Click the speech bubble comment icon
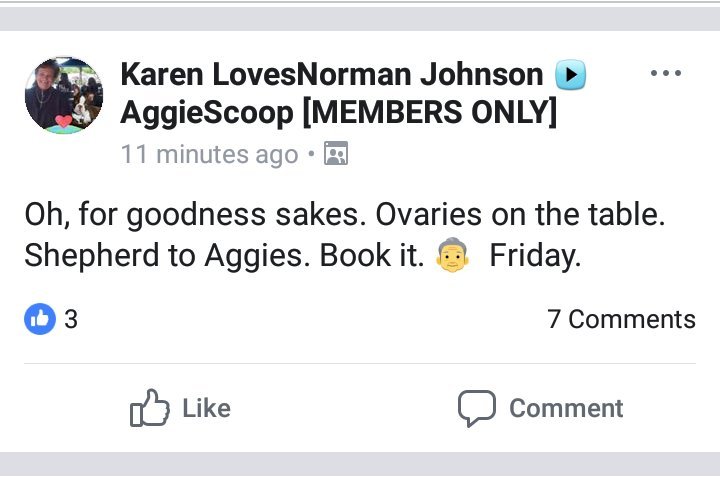Screen dimensions: 720x493 click(477, 408)
